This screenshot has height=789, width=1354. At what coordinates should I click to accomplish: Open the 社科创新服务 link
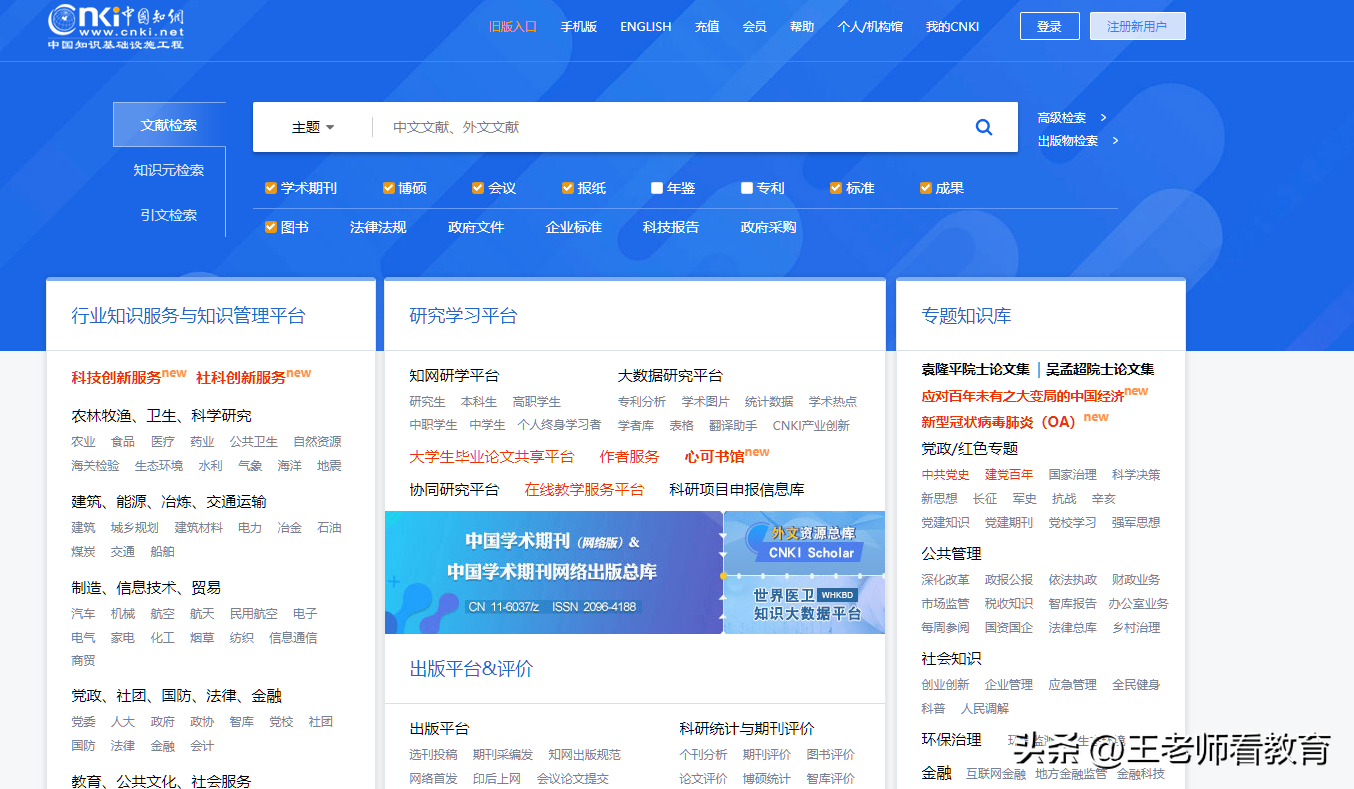tap(241, 377)
